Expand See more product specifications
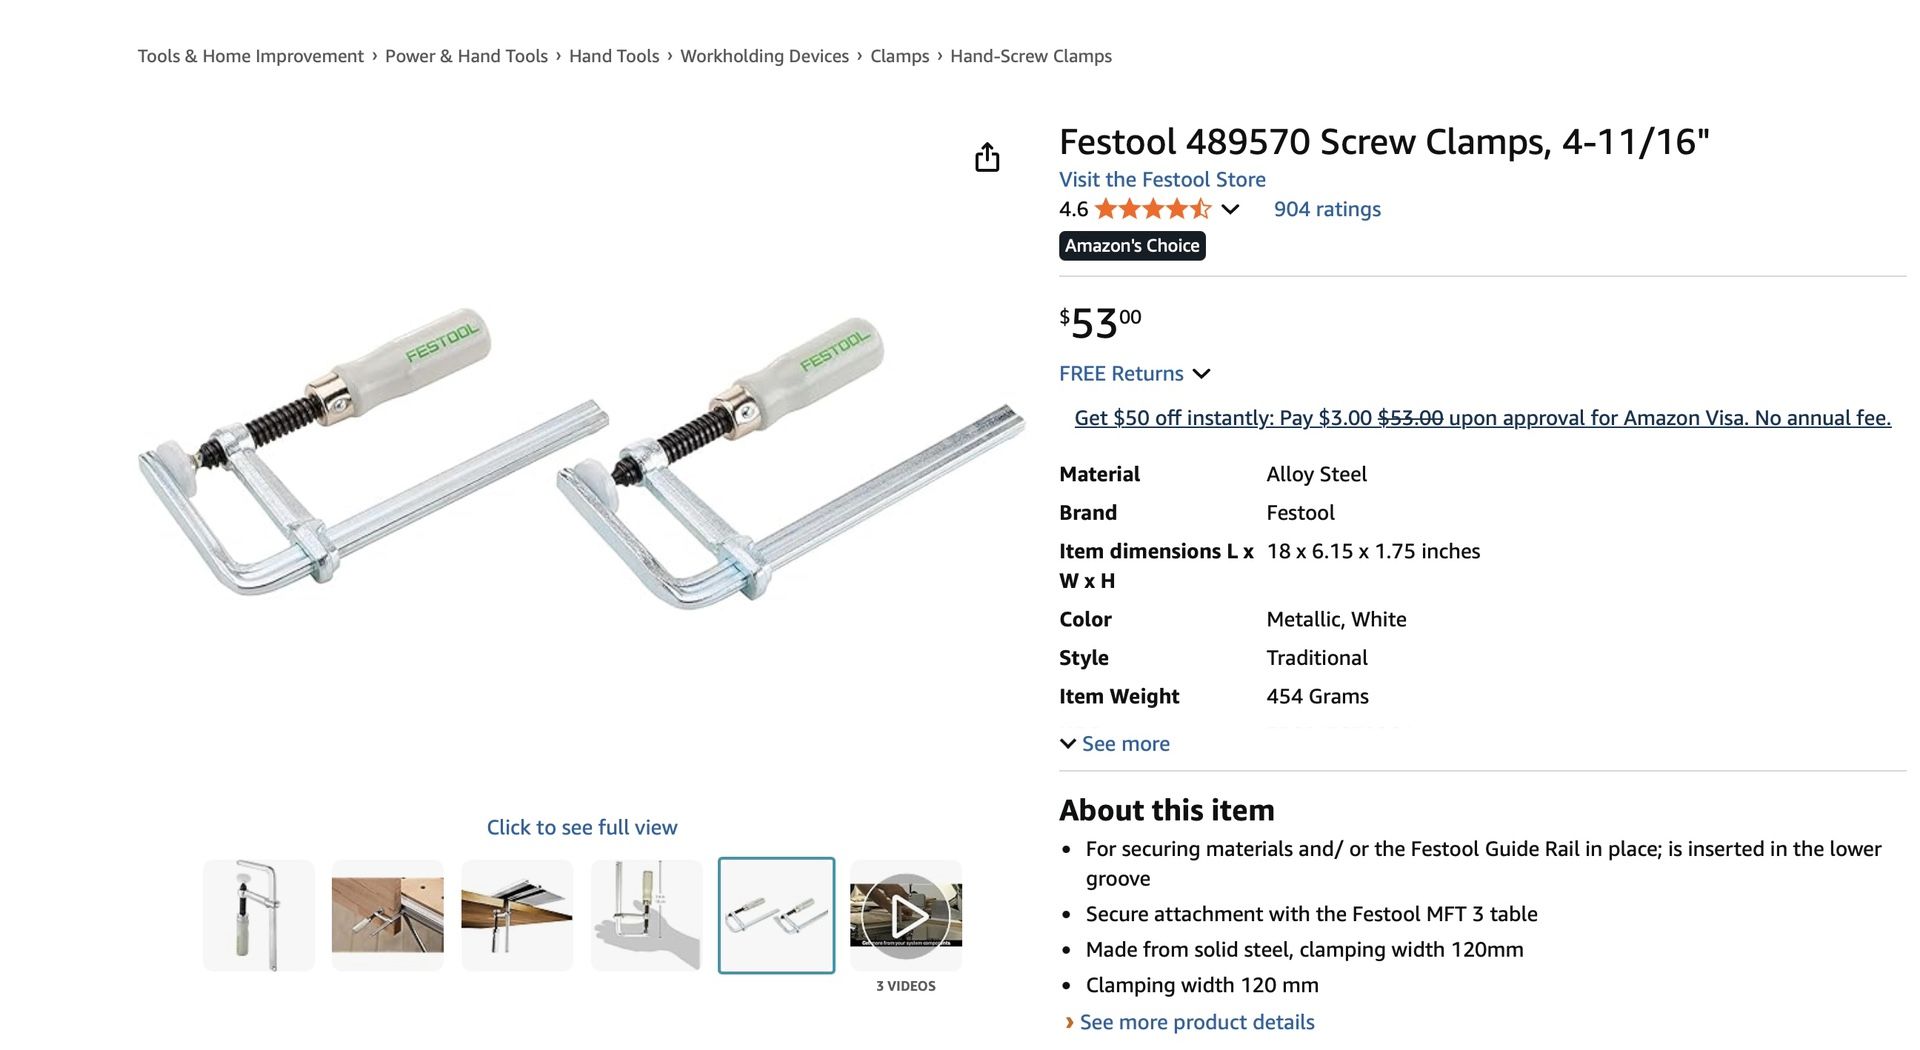 pos(1114,743)
